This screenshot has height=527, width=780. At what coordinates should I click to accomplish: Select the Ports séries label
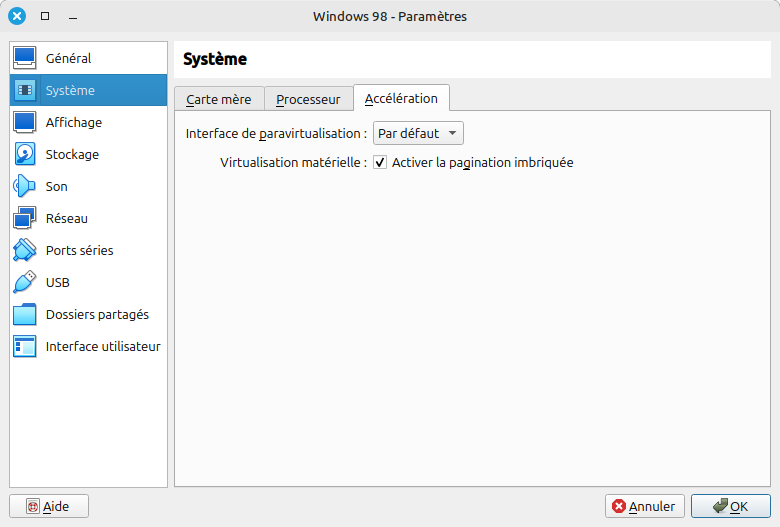[x=80, y=250]
